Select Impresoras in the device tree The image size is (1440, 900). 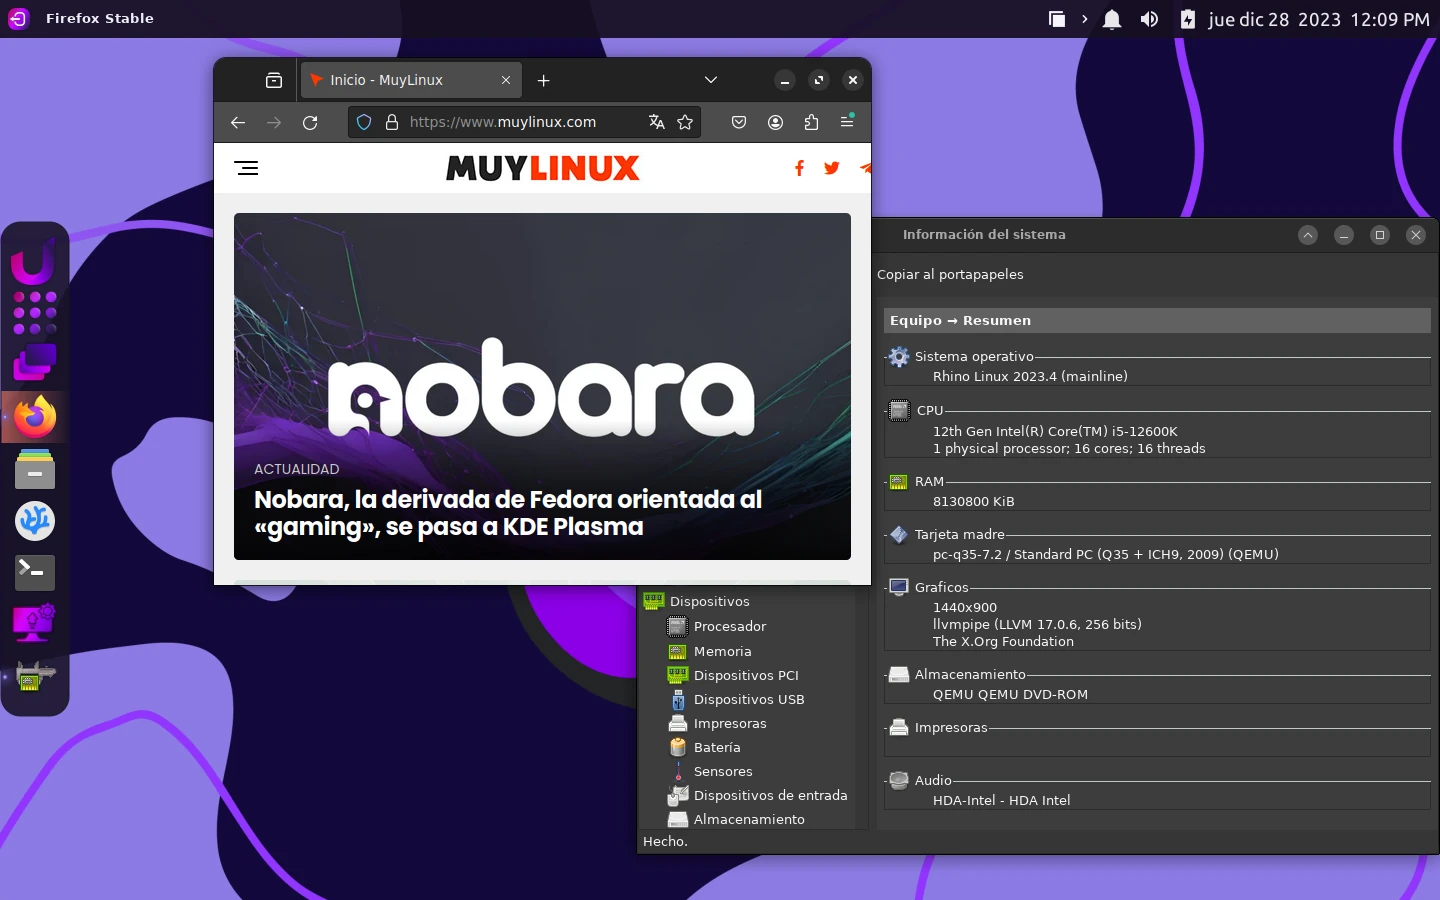pyautogui.click(x=730, y=723)
